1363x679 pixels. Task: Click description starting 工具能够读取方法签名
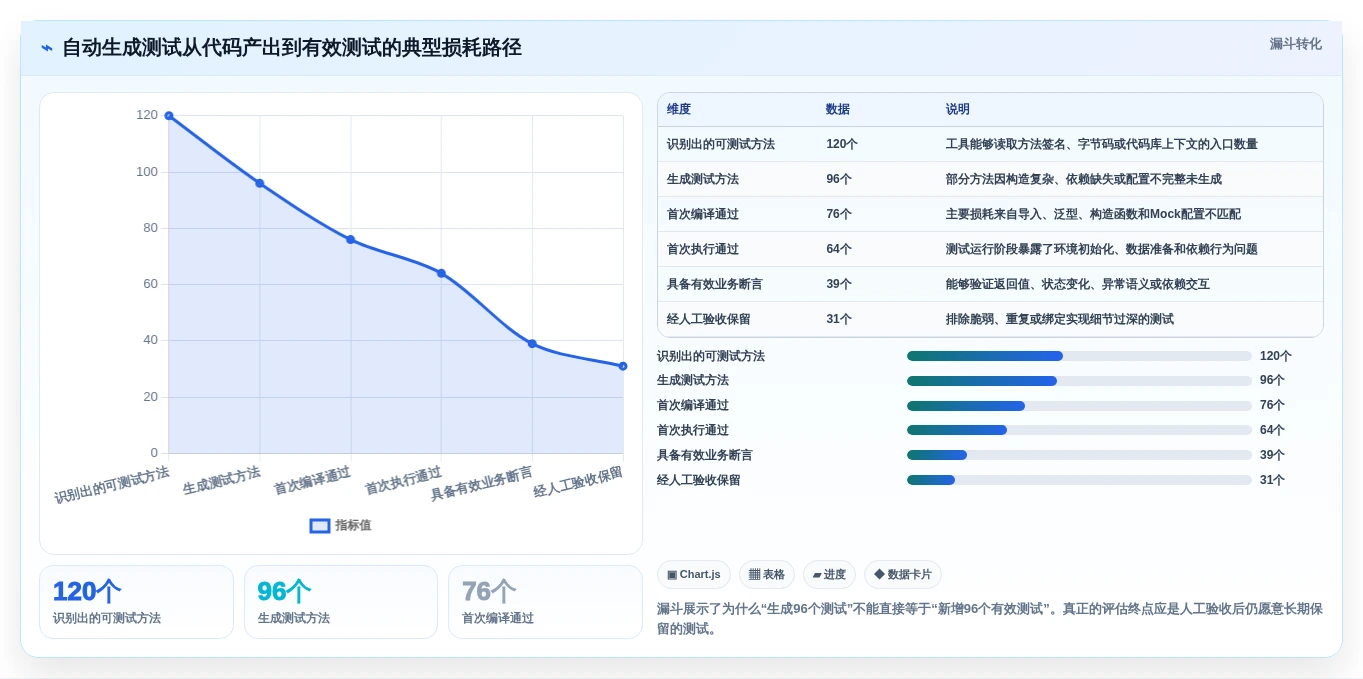coord(1102,144)
